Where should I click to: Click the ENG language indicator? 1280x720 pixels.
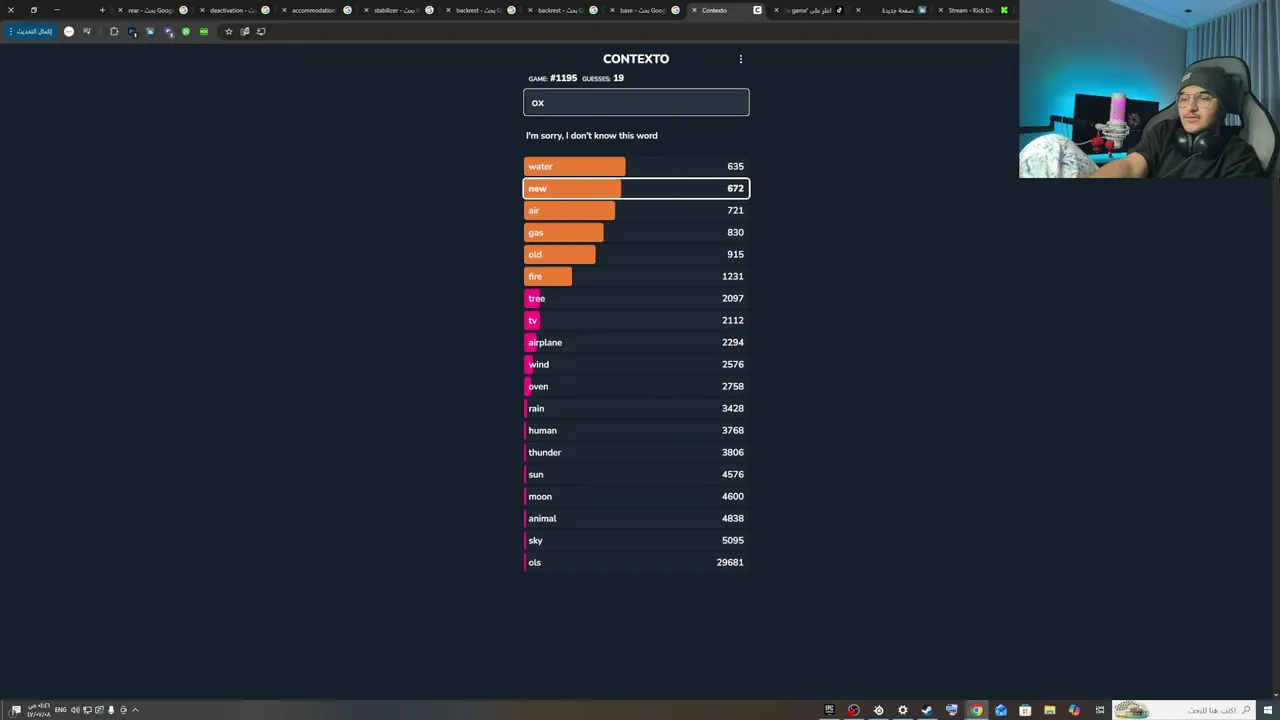[60, 710]
